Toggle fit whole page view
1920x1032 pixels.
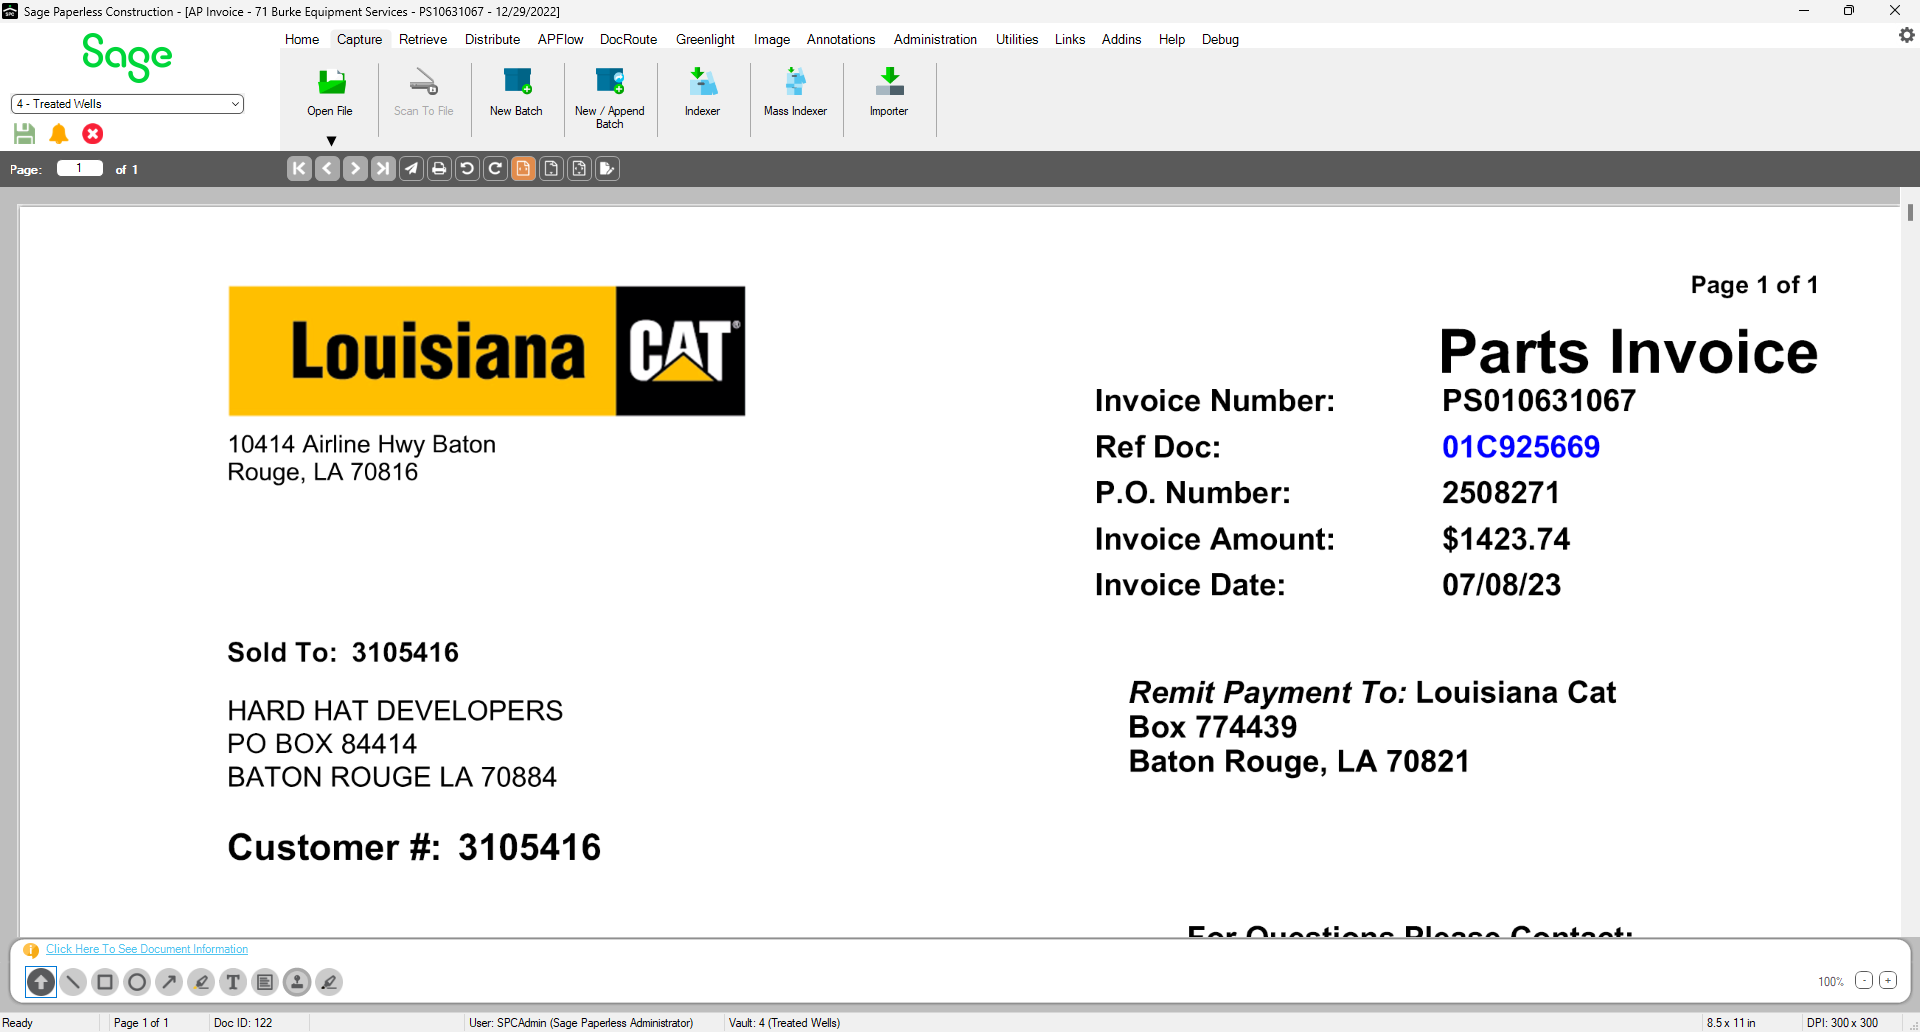pos(579,169)
